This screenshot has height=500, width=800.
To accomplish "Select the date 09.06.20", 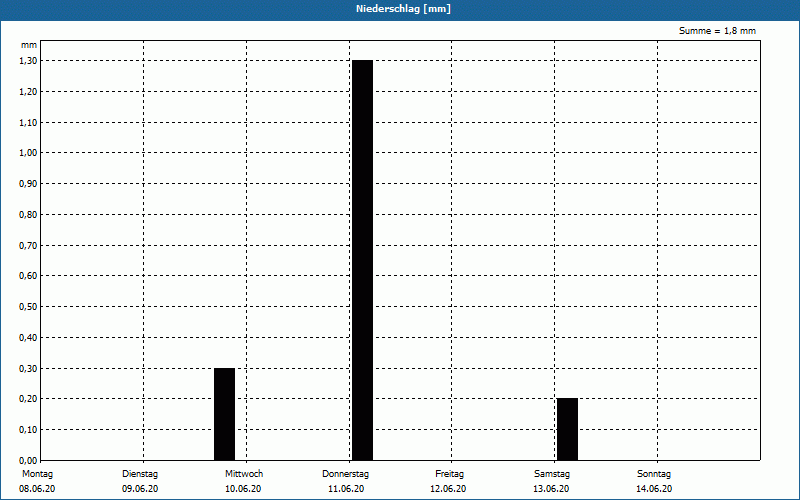I will click(x=140, y=489).
